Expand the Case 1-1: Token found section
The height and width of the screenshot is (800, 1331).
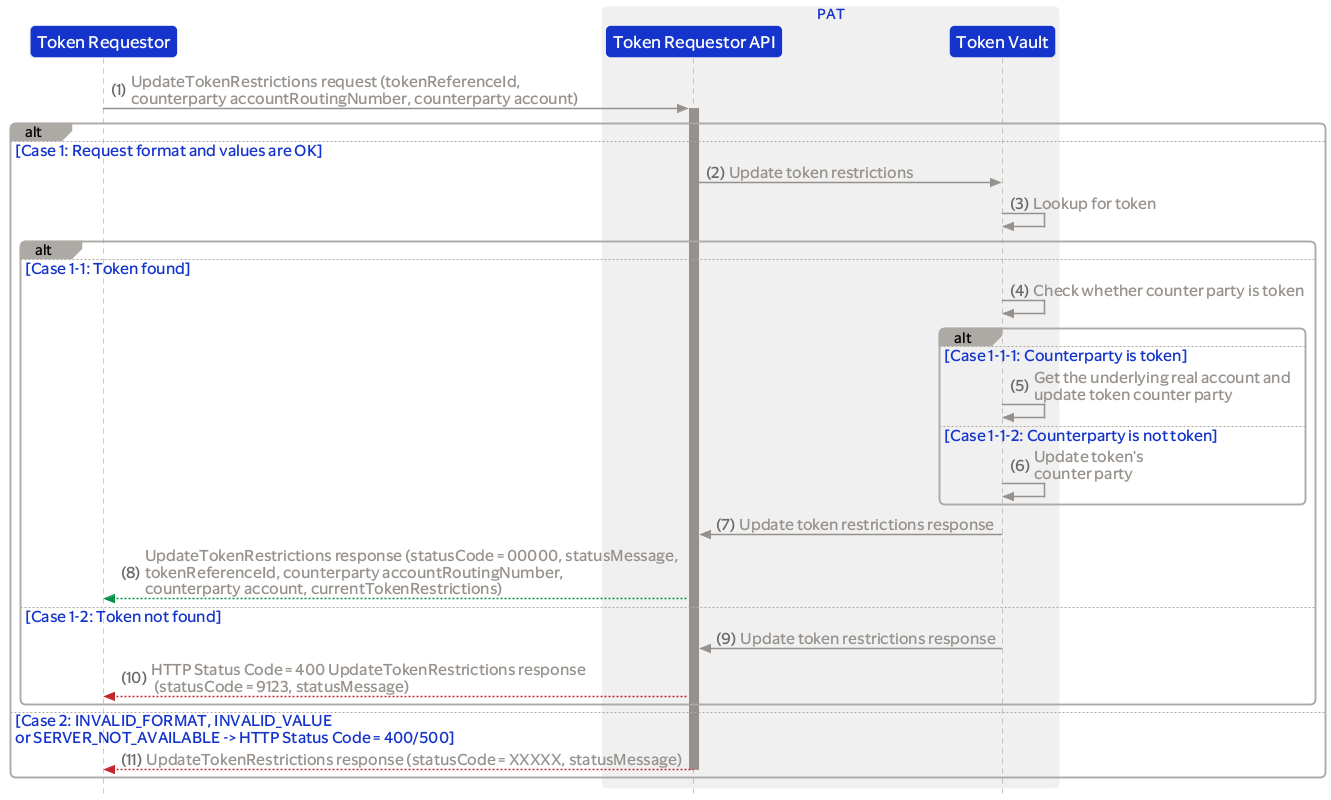point(106,267)
